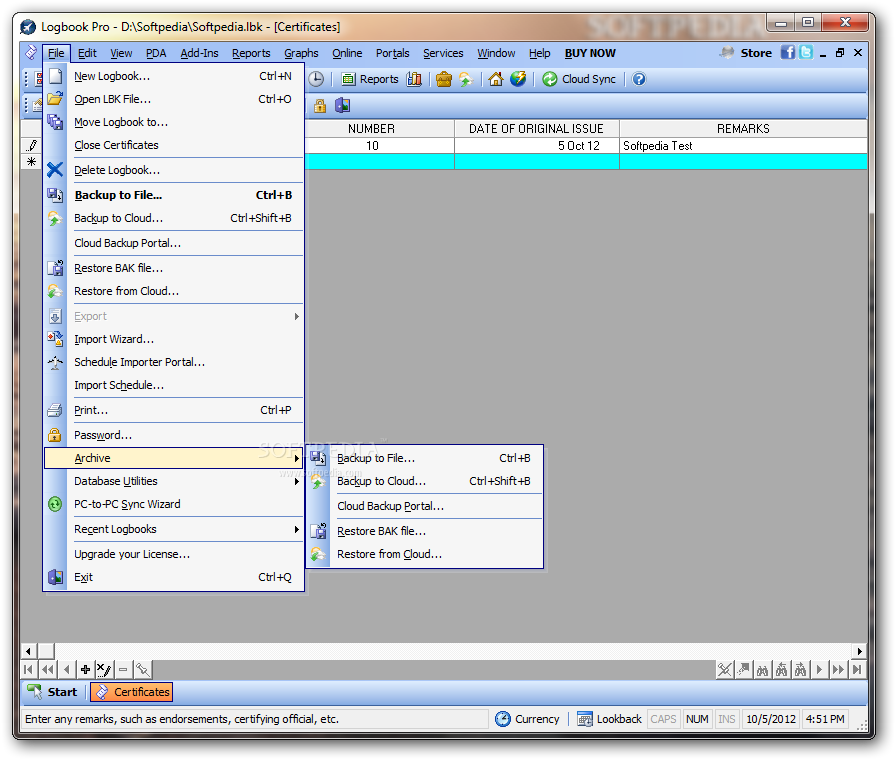Click the clock icon in the toolbar

pos(316,79)
